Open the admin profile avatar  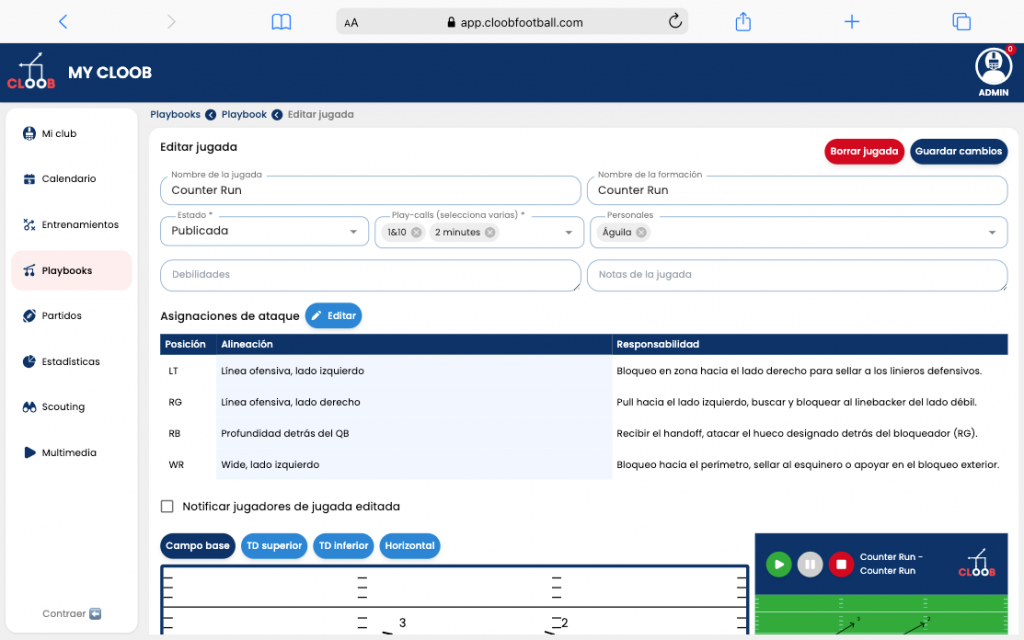[x=993, y=67]
